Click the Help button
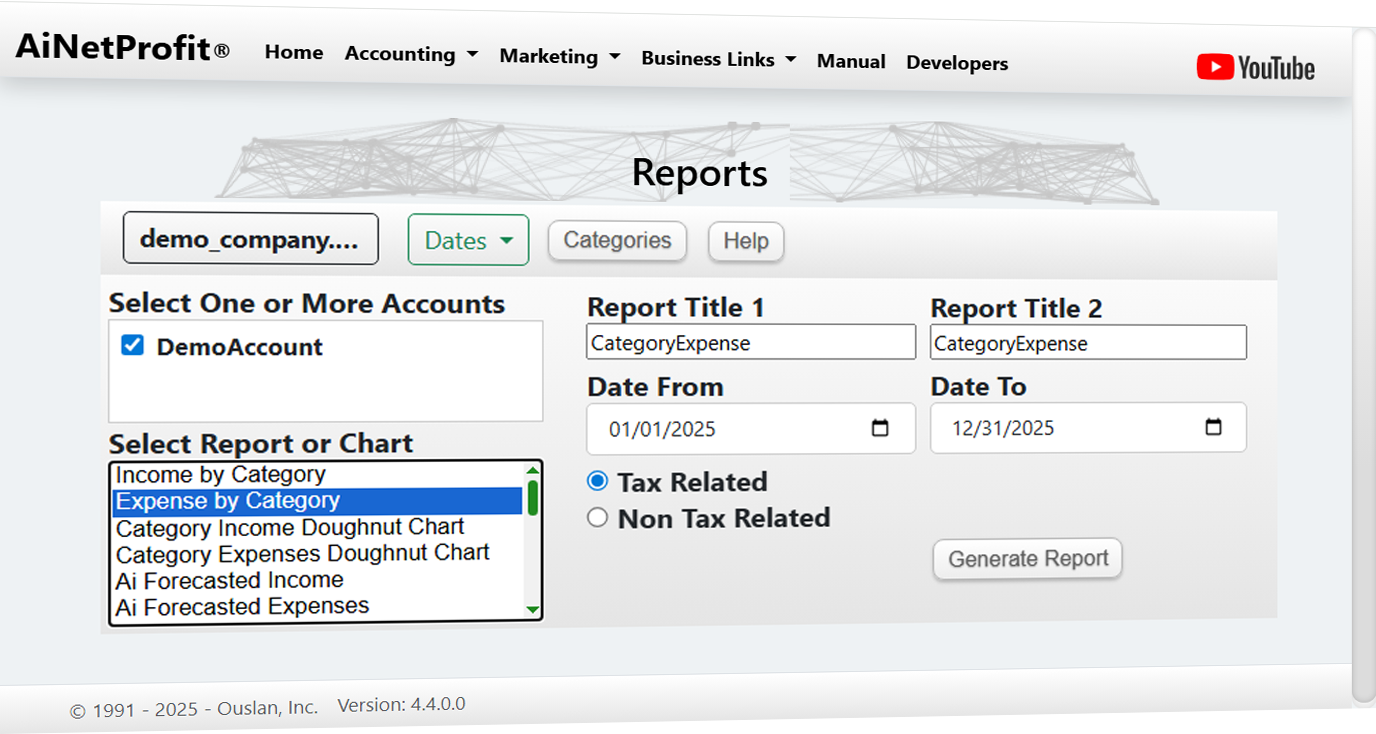This screenshot has height=734, width=1376. (746, 242)
